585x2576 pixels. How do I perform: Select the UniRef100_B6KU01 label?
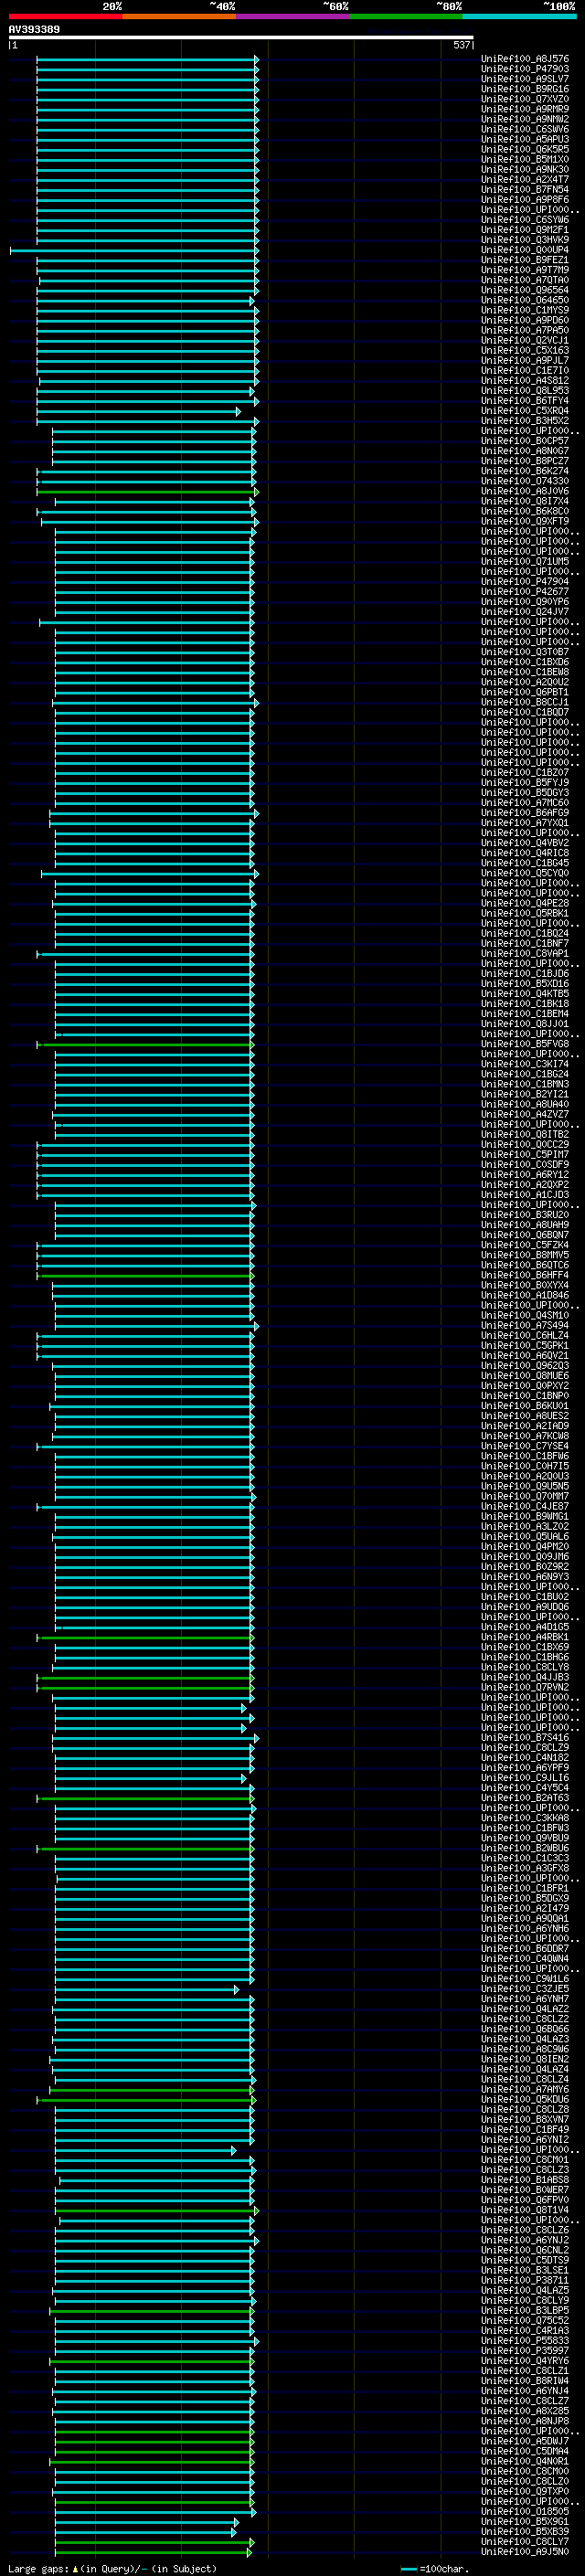[x=525, y=1406]
